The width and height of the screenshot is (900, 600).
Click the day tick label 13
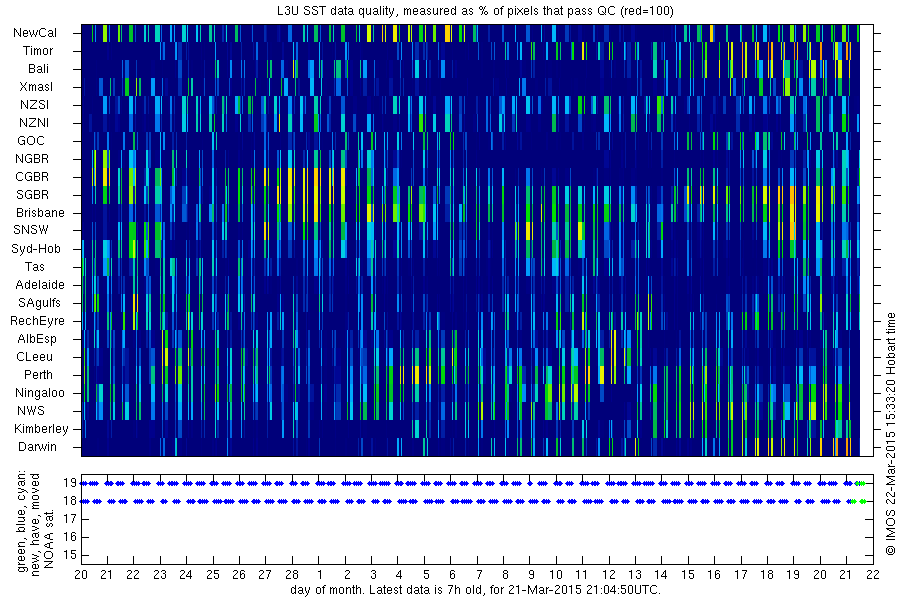click(635, 575)
